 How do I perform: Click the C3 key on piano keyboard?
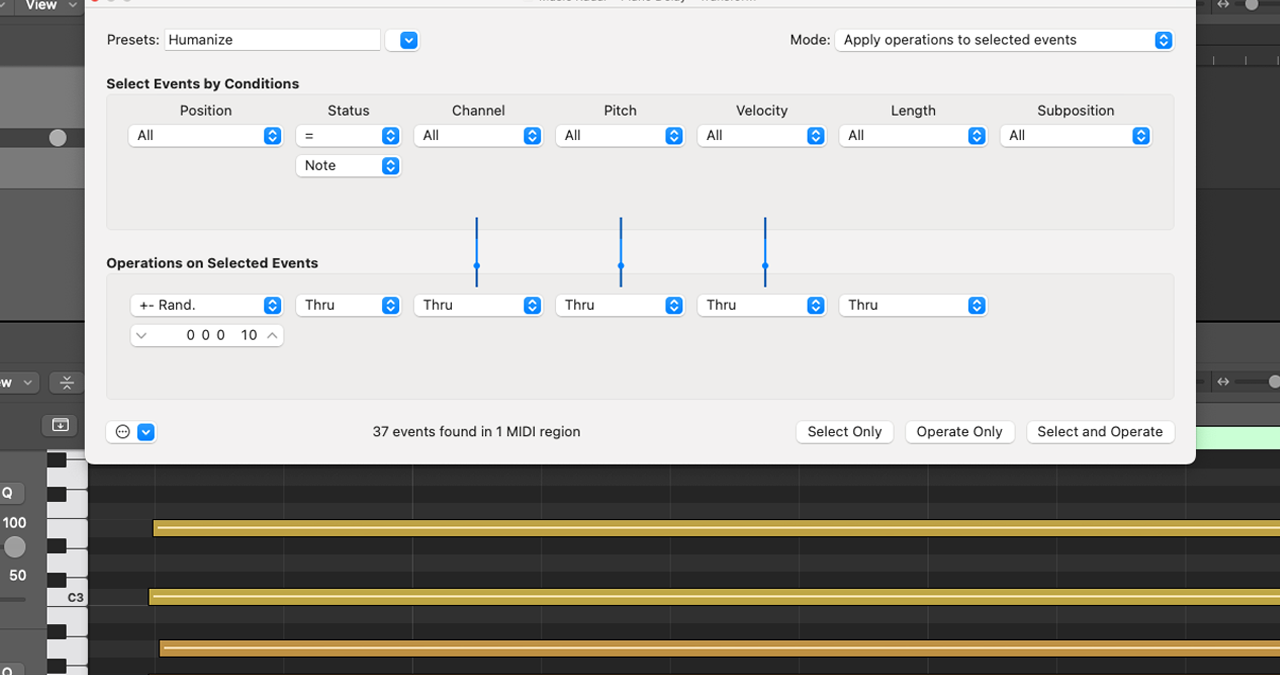click(68, 597)
